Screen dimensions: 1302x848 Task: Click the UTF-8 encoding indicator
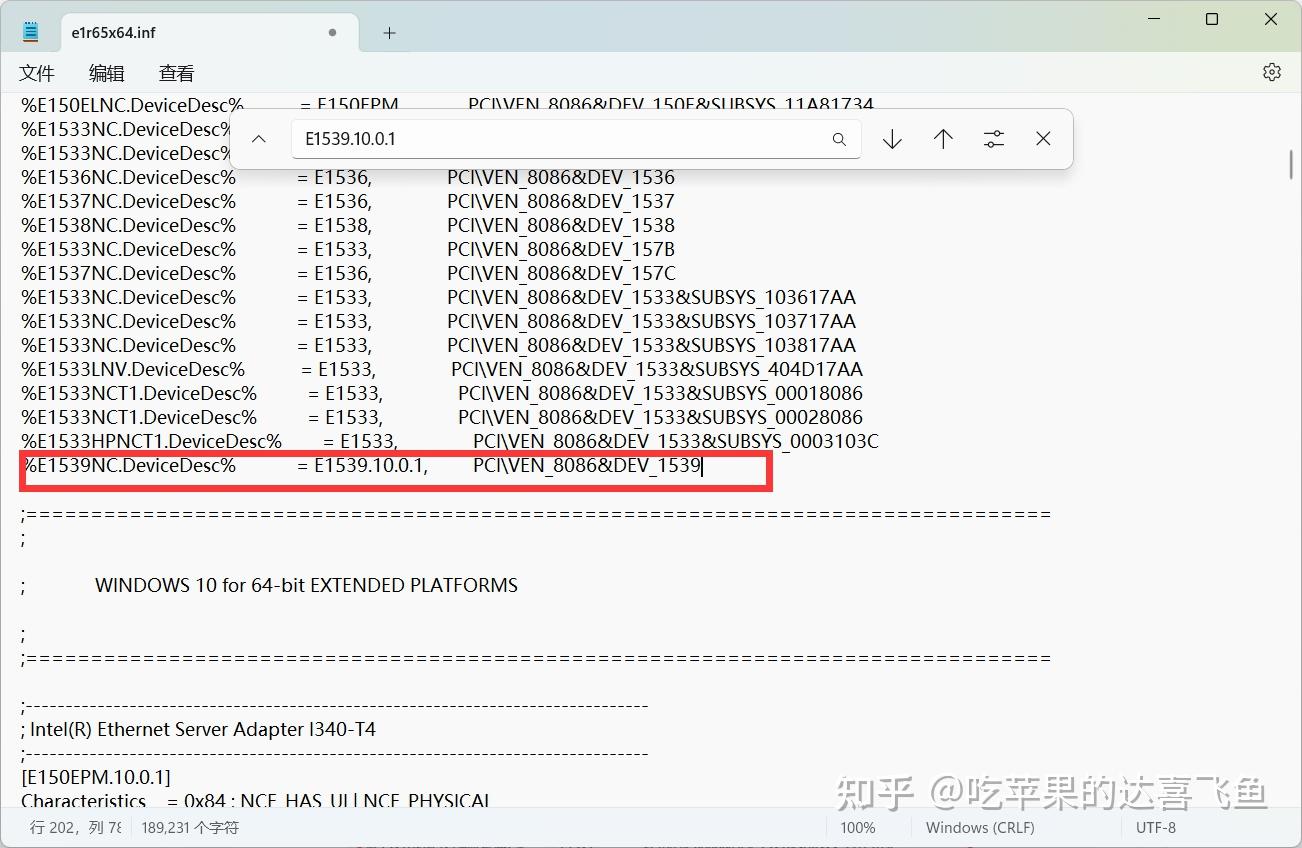1155,827
